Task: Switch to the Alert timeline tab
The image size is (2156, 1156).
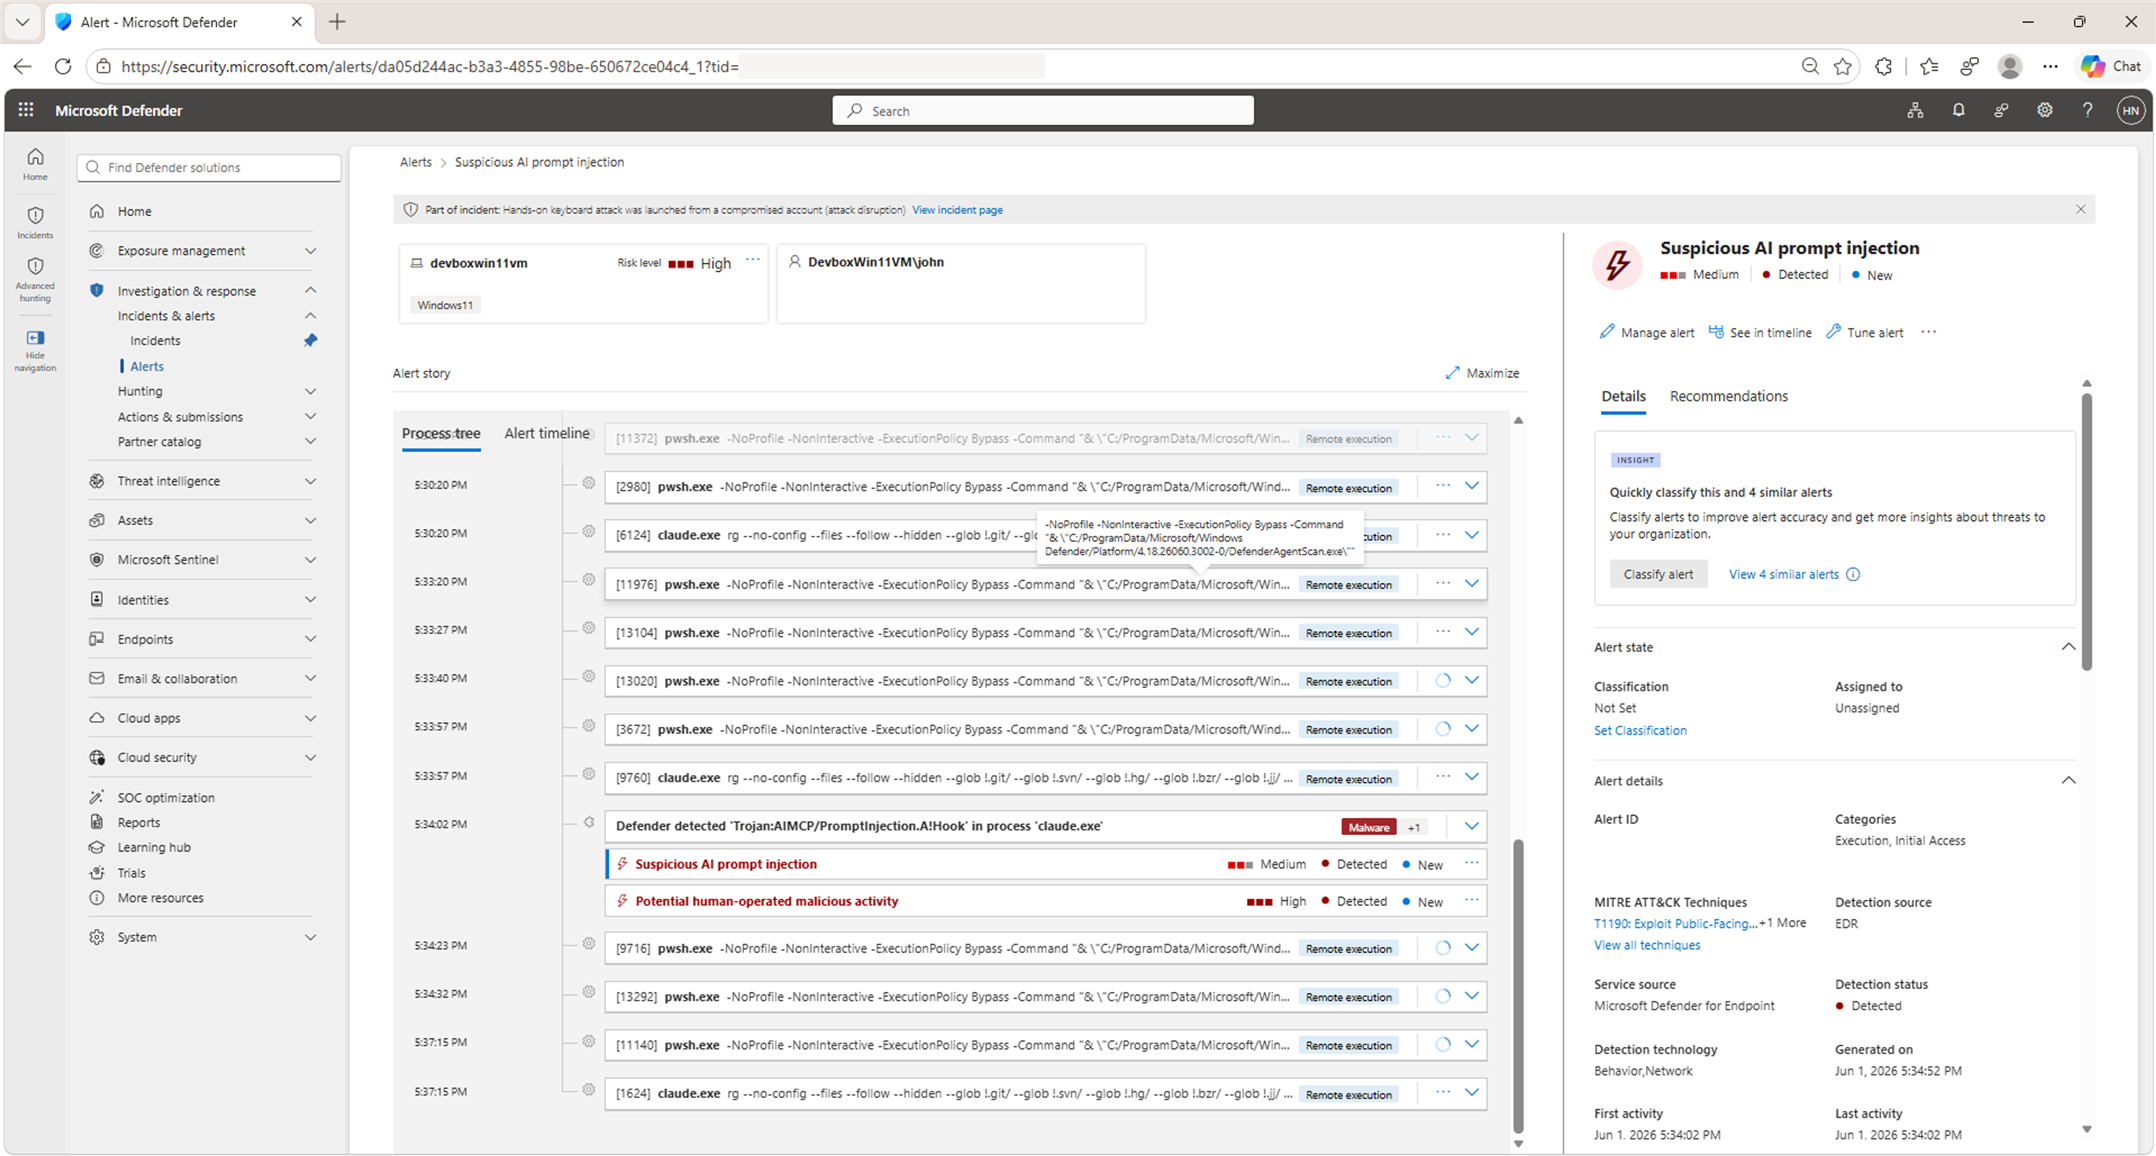Action: click(546, 433)
